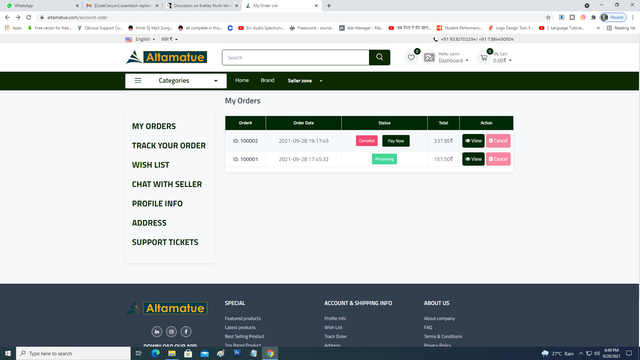640x360 pixels.
Task: Click the hamburger icon in Categories
Action: pos(138,81)
